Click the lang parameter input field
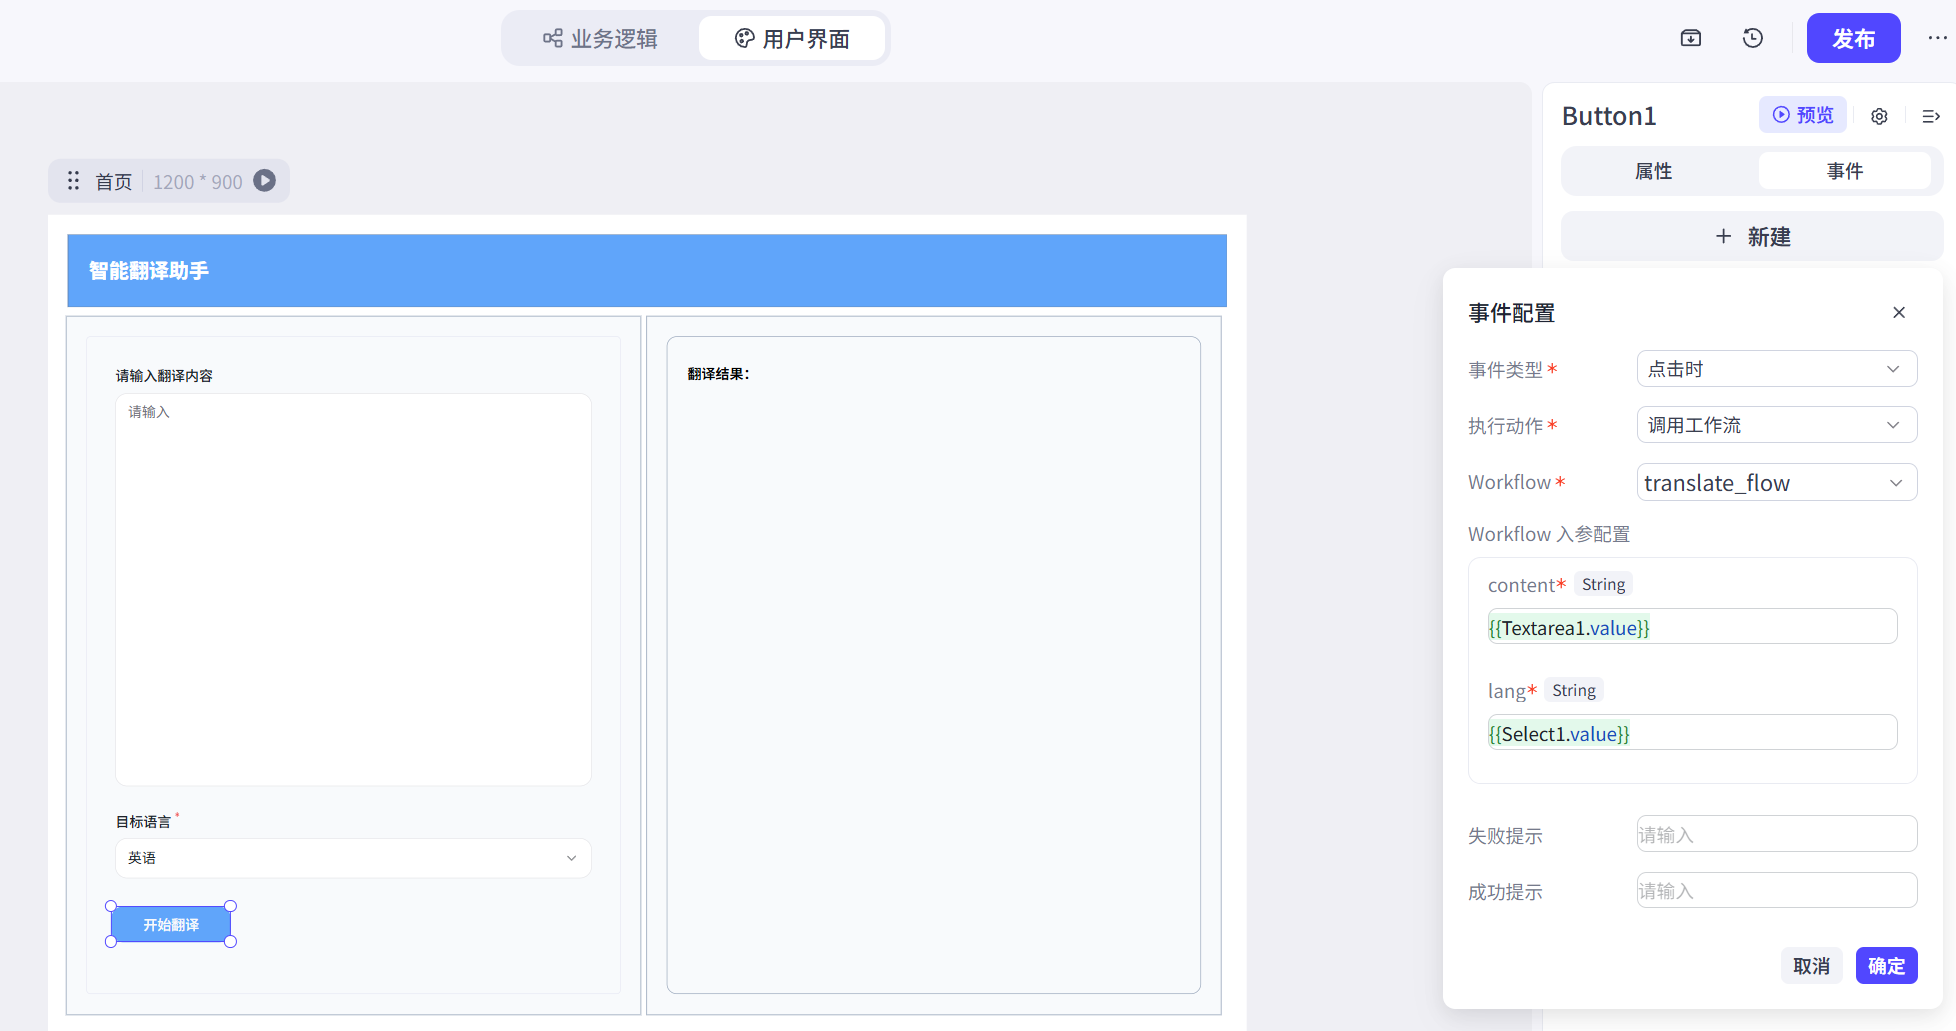 (x=1692, y=733)
